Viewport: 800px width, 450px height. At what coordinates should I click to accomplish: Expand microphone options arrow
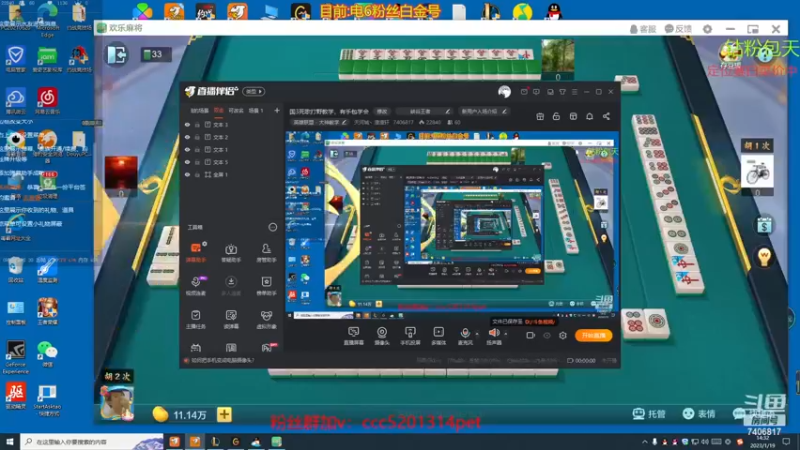click(x=477, y=334)
